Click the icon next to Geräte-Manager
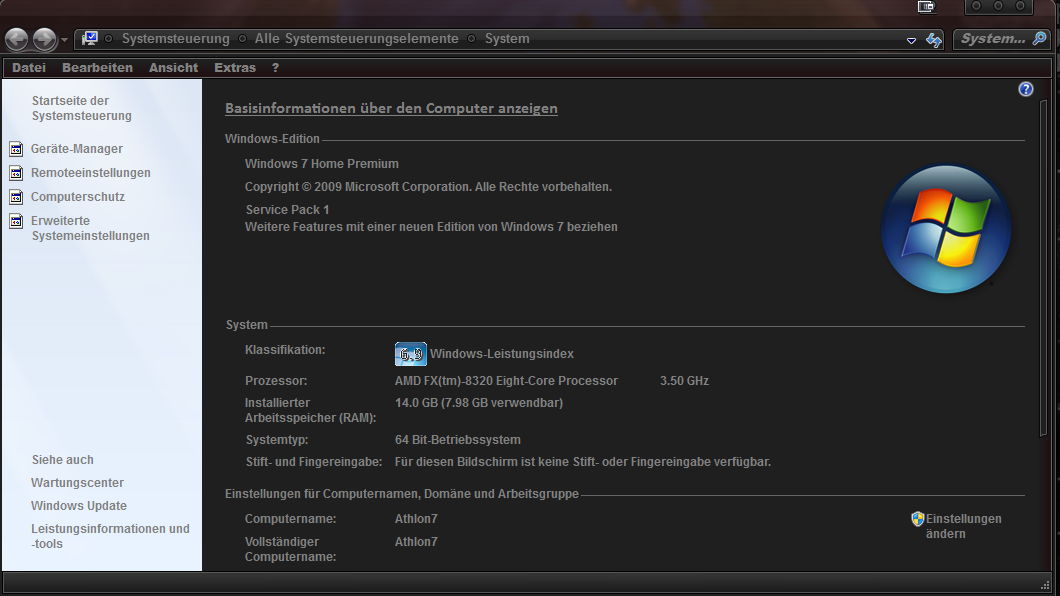 coord(16,149)
